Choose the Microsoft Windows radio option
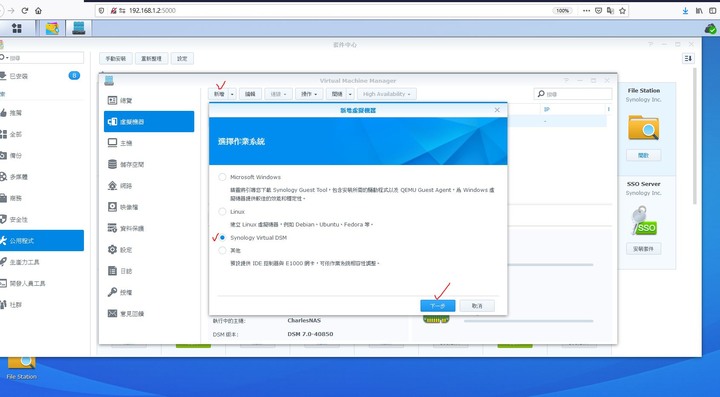The image size is (720, 397). (222, 177)
